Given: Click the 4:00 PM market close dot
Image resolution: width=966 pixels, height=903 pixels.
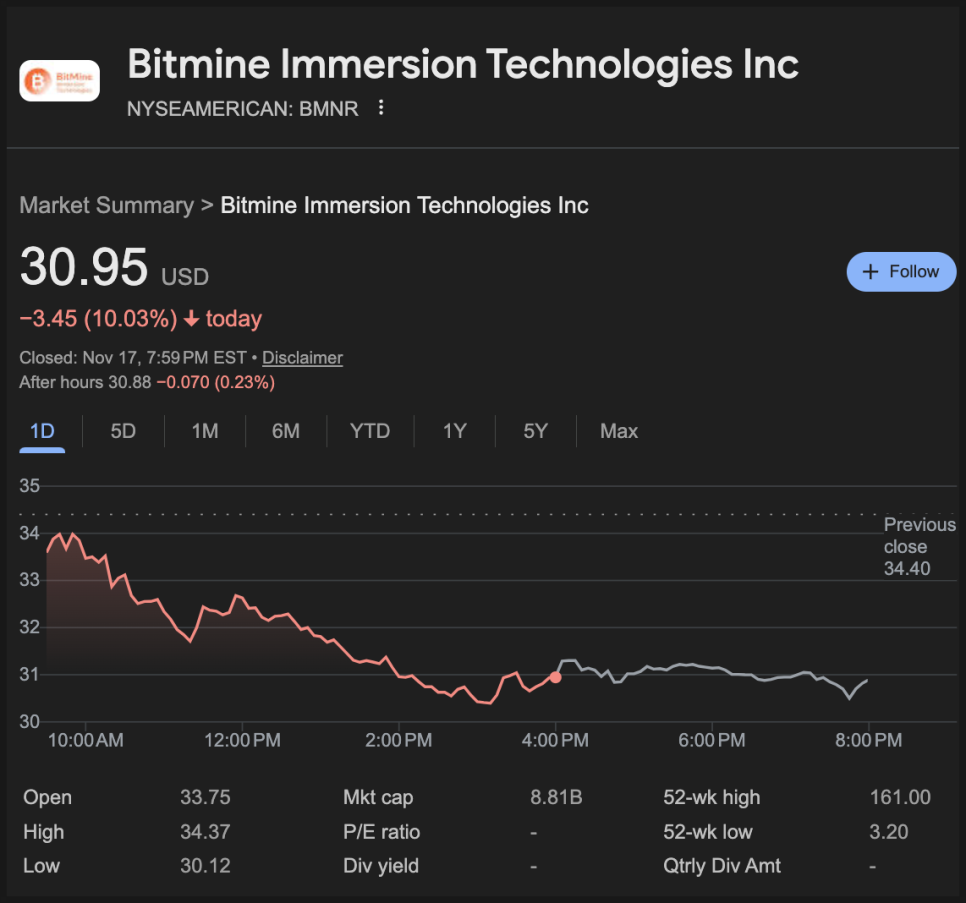Looking at the screenshot, I should pos(556,677).
